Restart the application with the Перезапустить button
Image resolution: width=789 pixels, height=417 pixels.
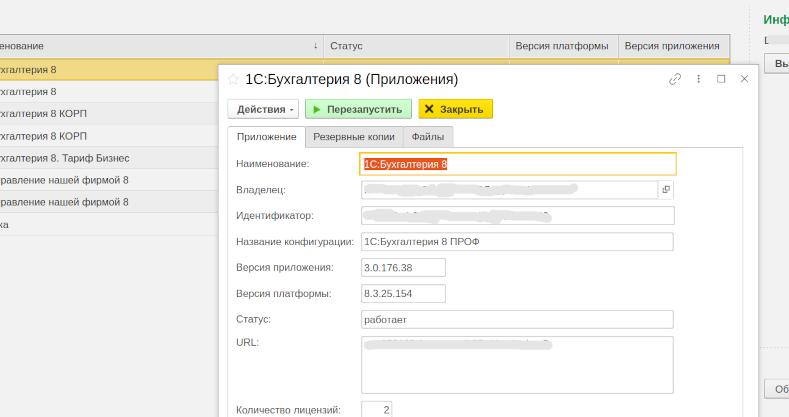click(358, 109)
